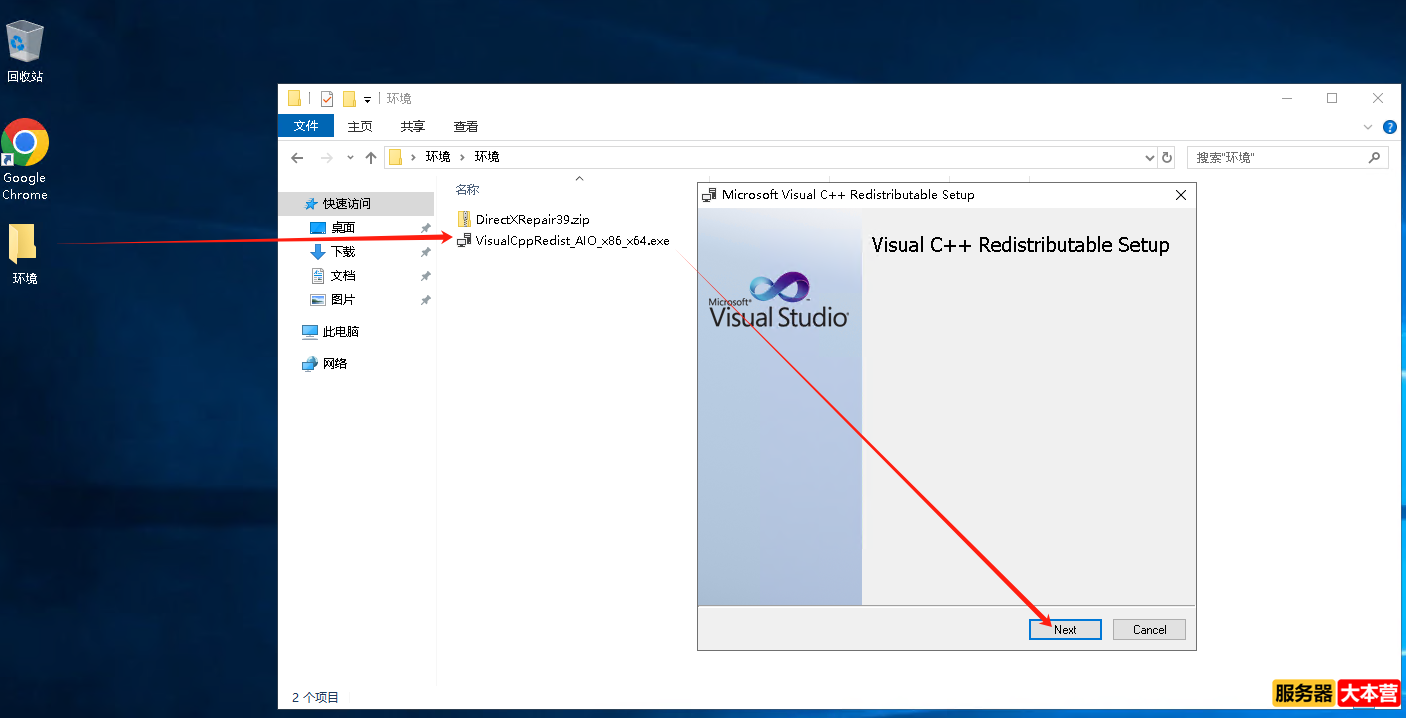Open the Recycle Bin desktop icon
The width and height of the screenshot is (1406, 718).
pyautogui.click(x=25, y=50)
